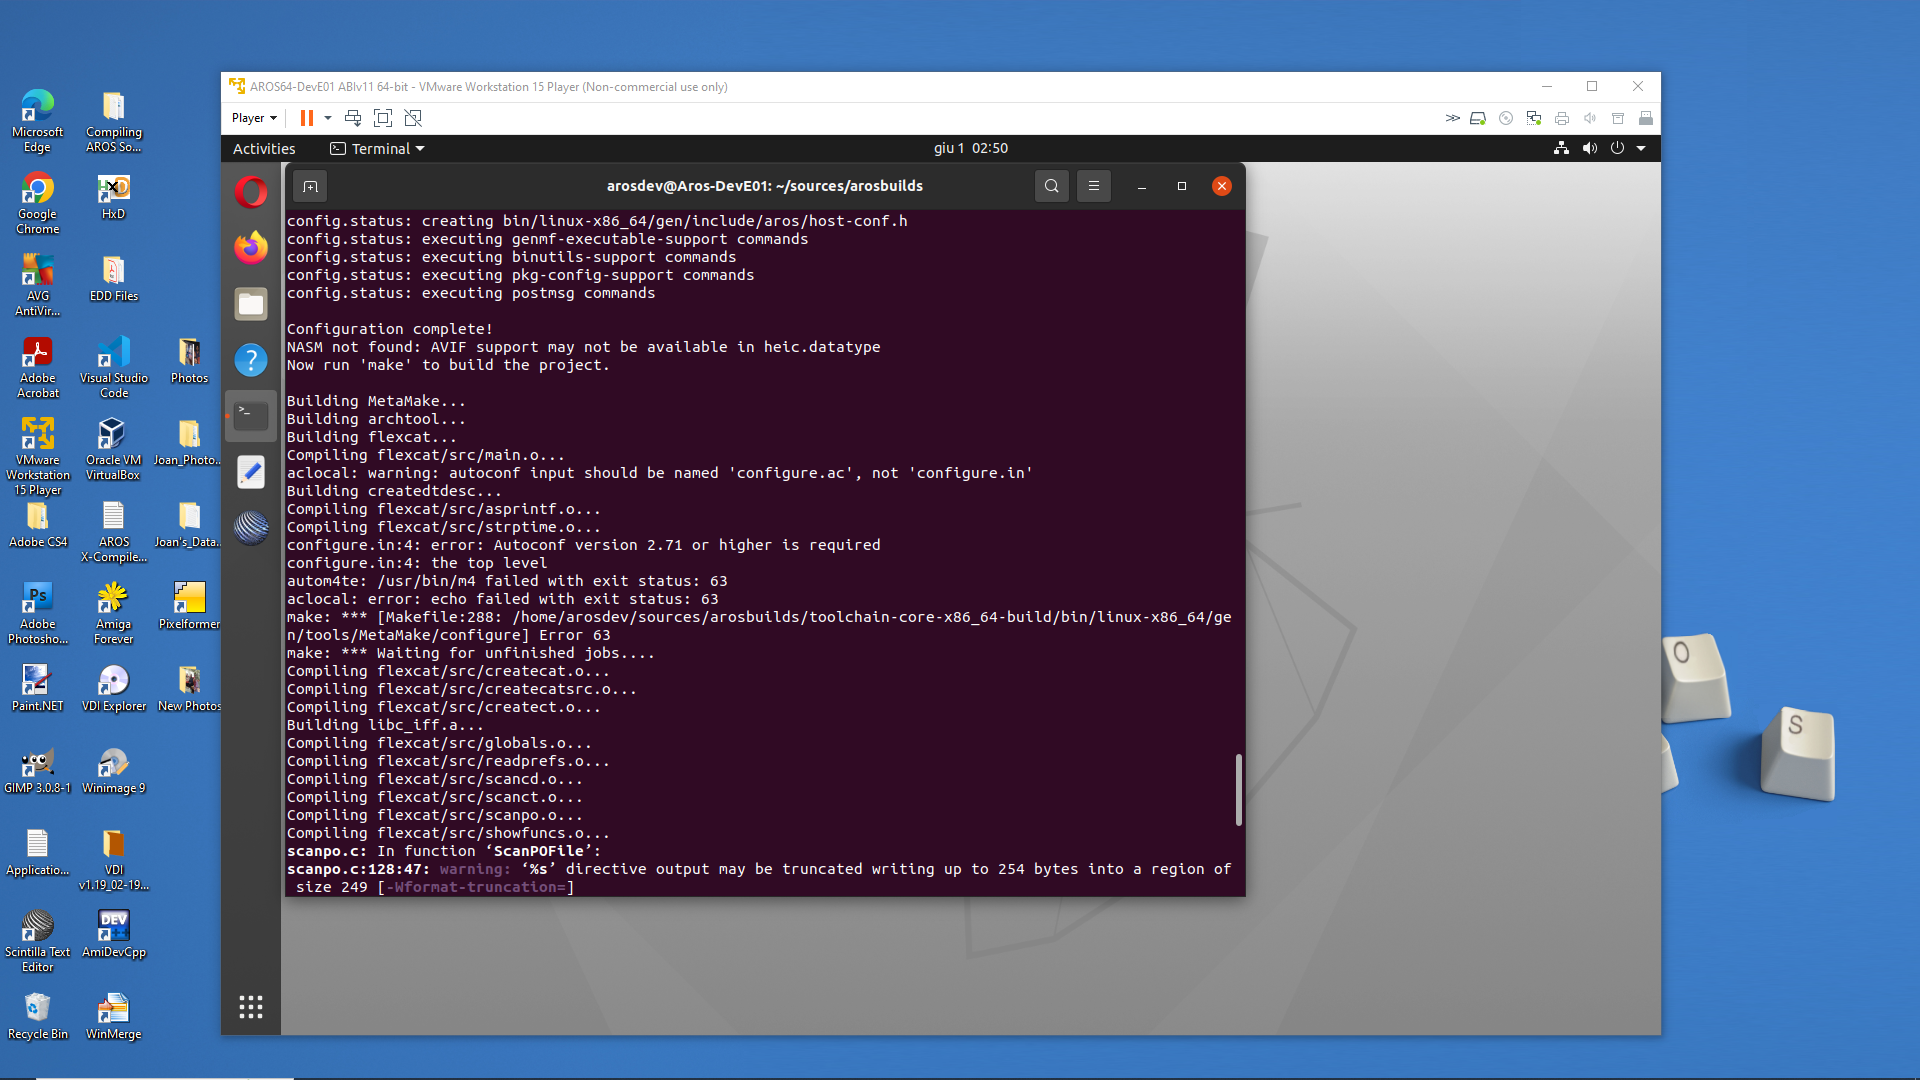Select the Amiga Forever desktop icon
Viewport: 1920px width, 1080px height.
(x=114, y=613)
